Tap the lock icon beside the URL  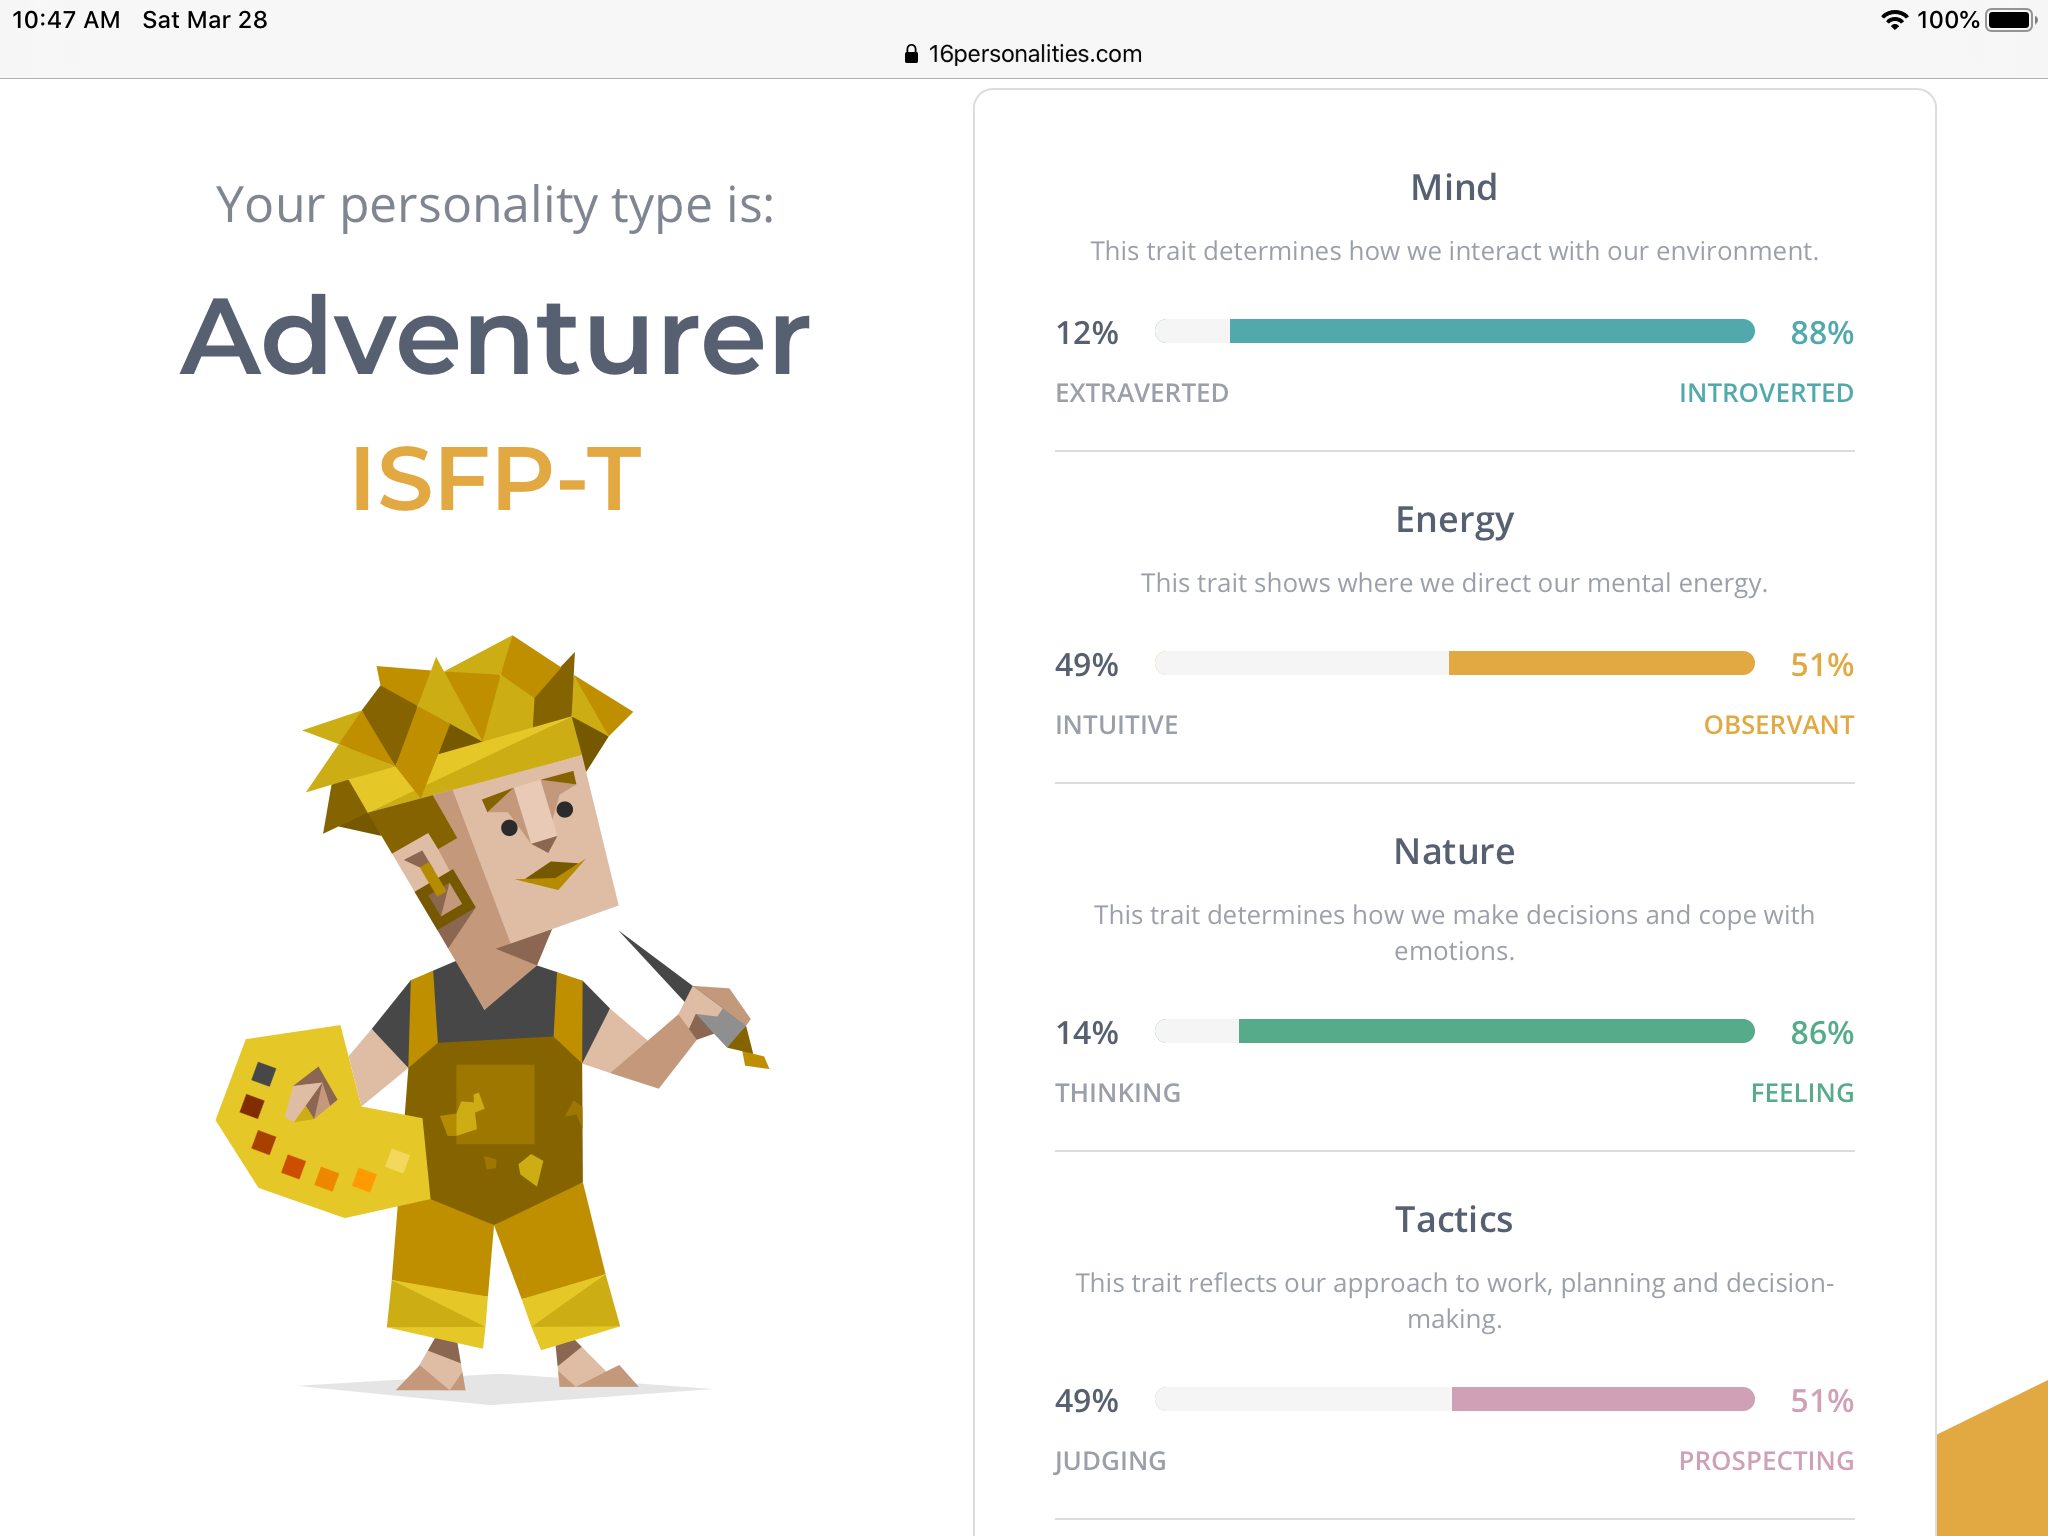[x=911, y=54]
